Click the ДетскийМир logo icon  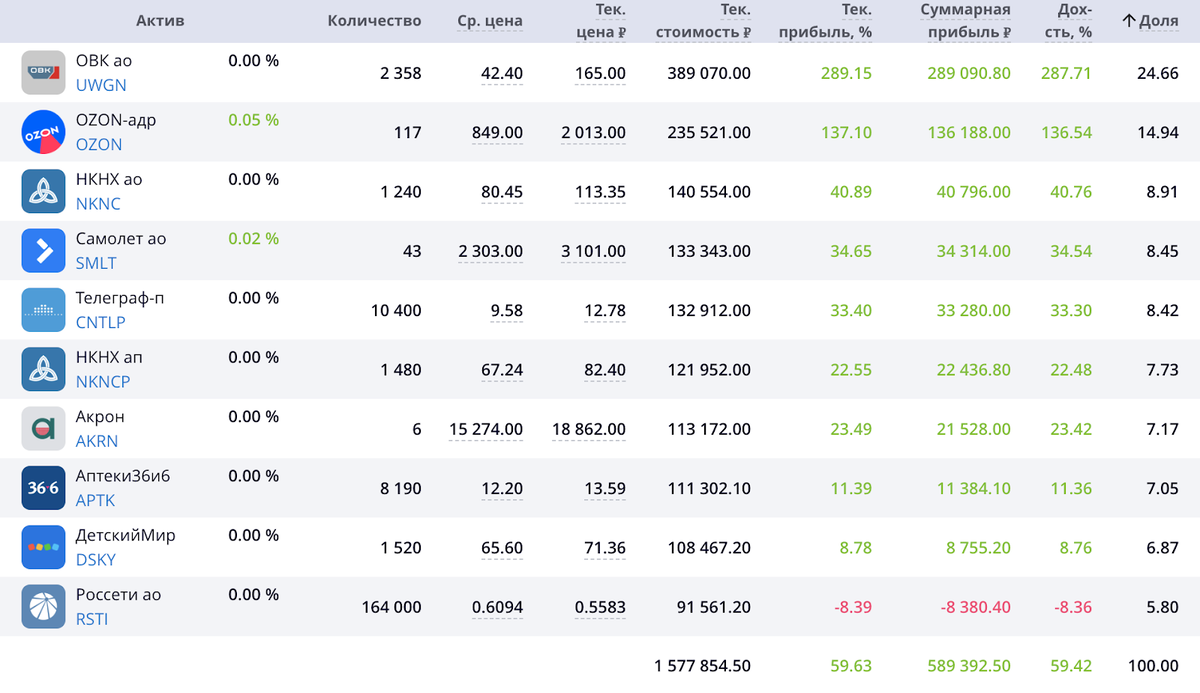pyautogui.click(x=43, y=547)
